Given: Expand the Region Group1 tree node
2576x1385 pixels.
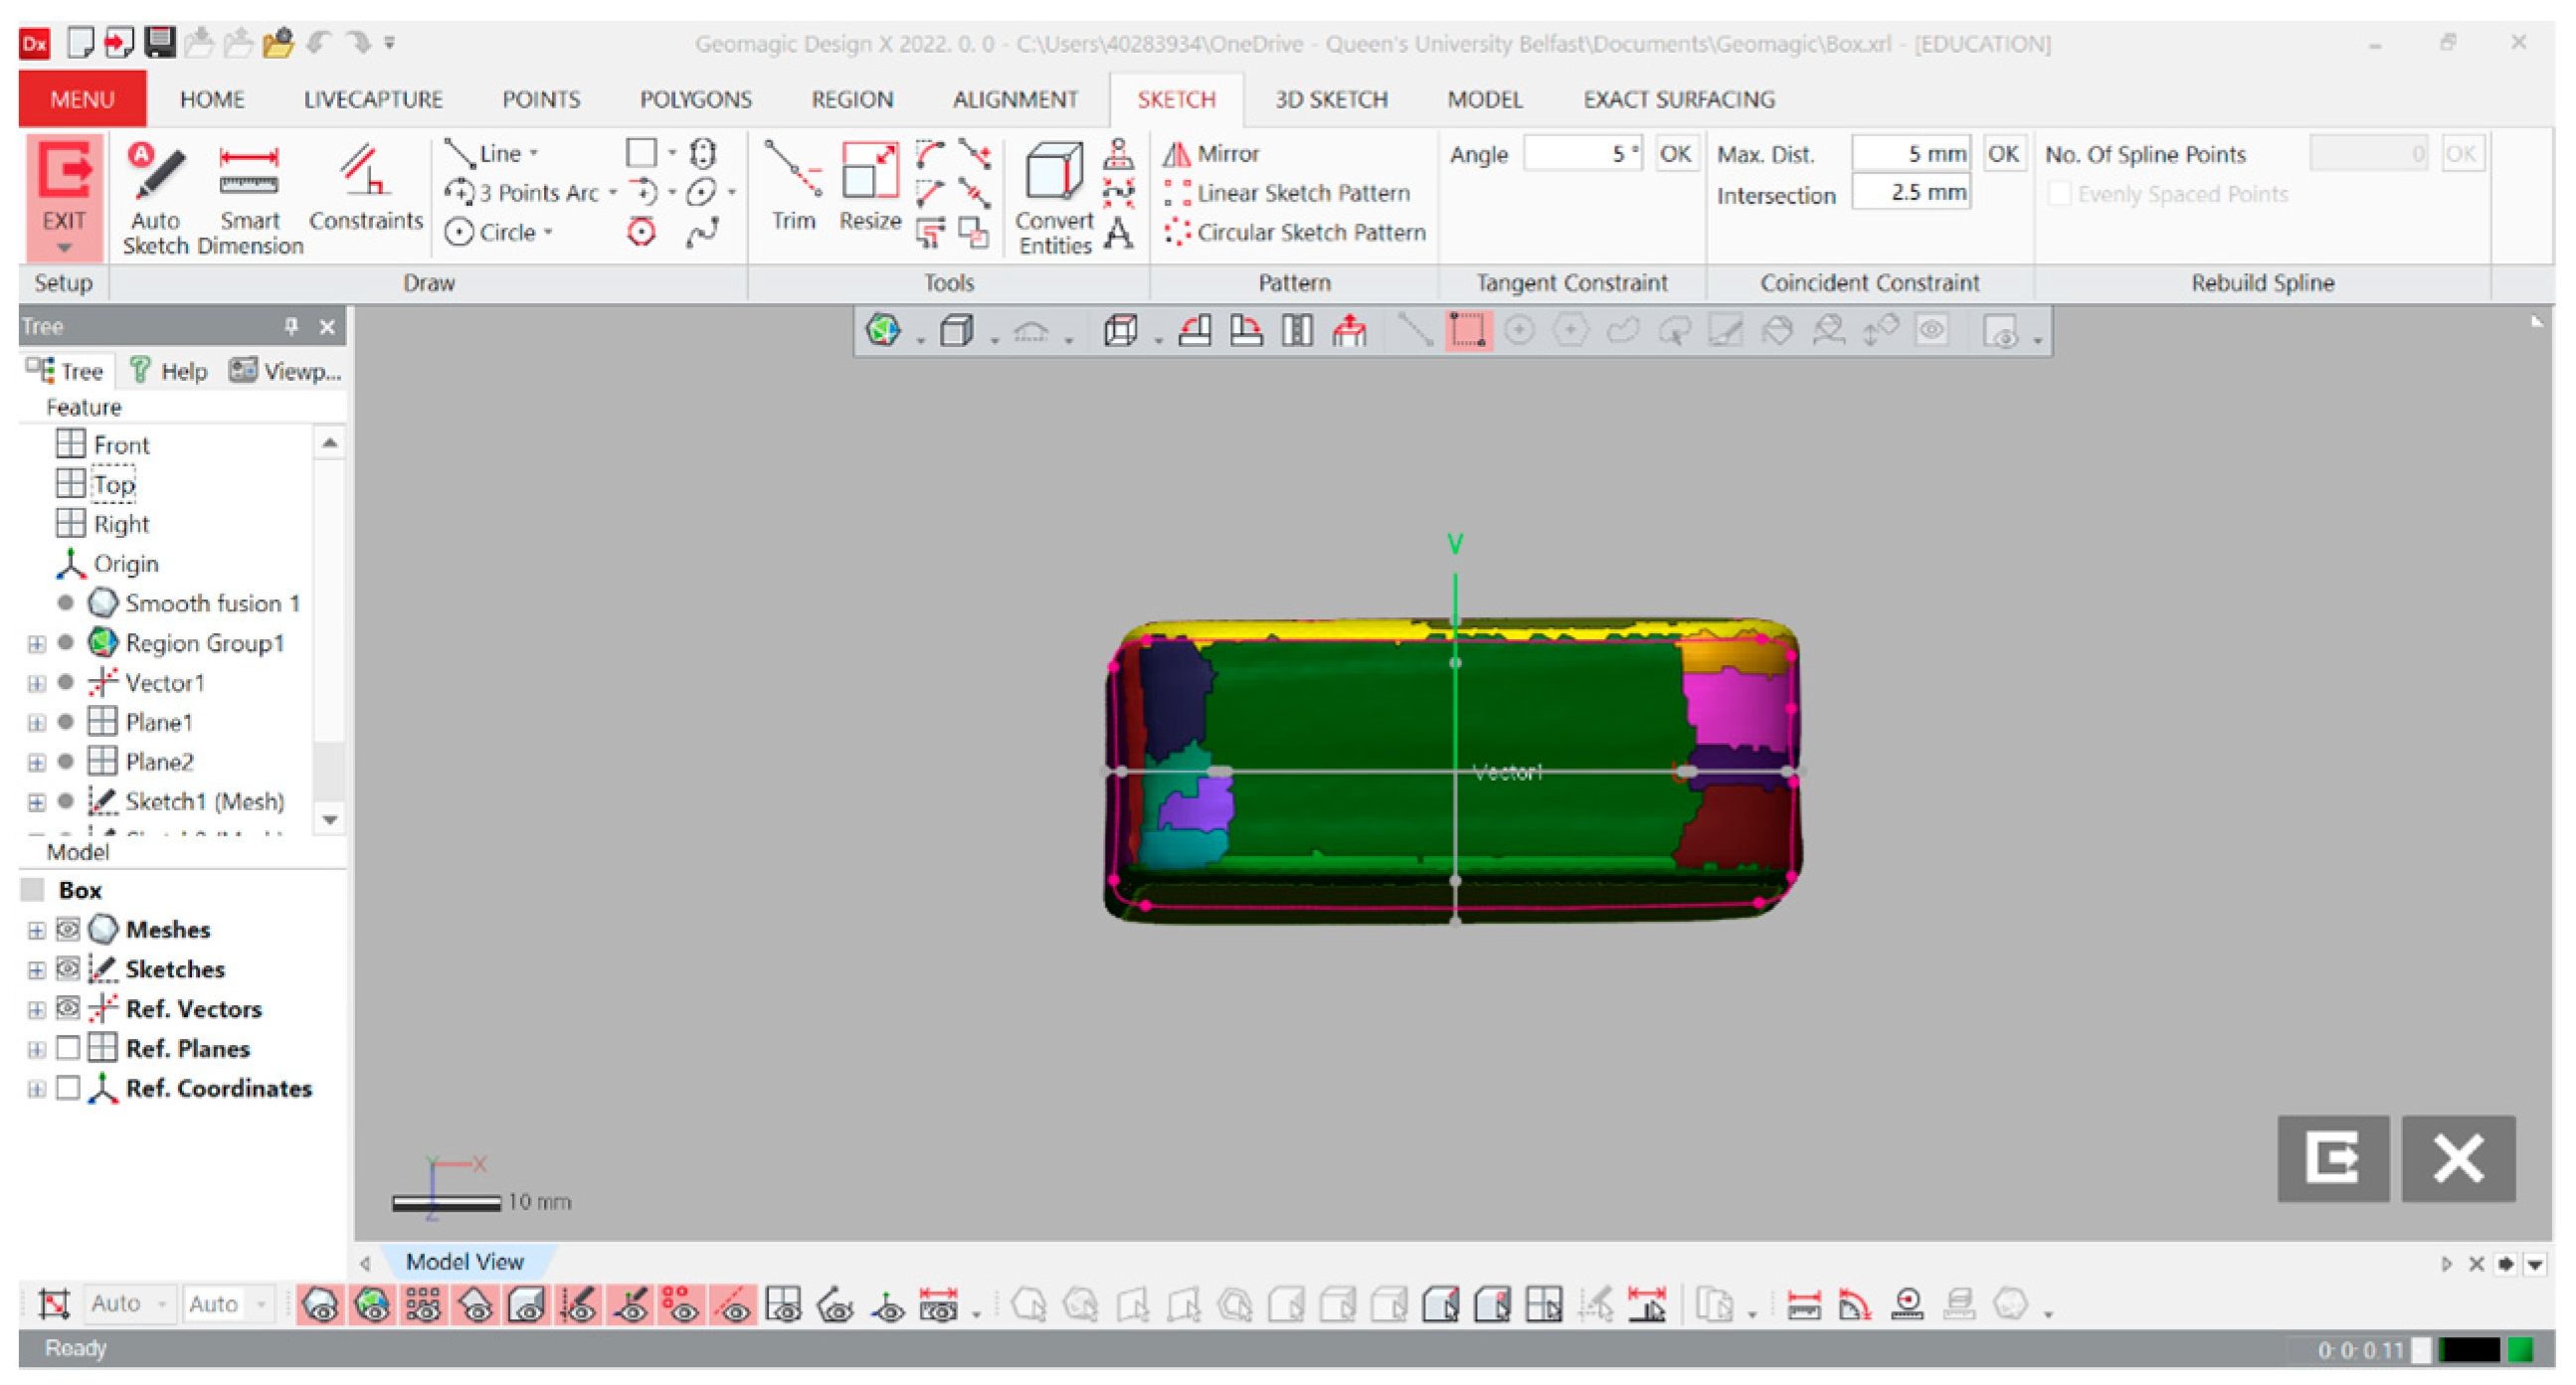Looking at the screenshot, I should [36, 644].
